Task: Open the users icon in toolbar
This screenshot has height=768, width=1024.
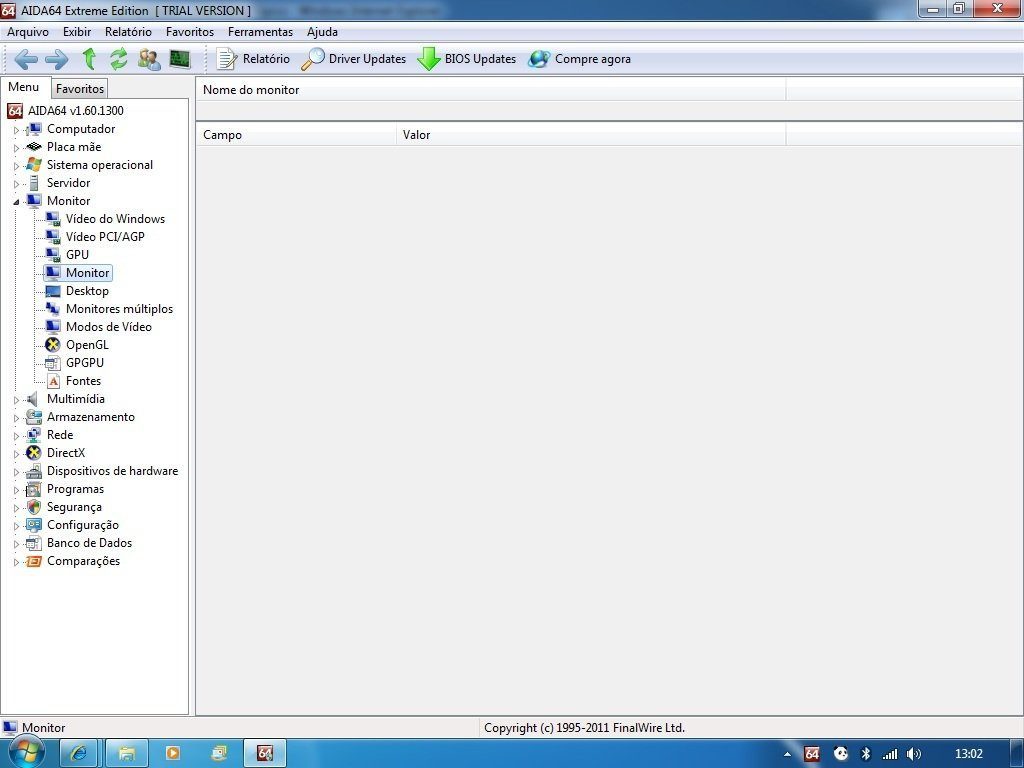Action: [149, 59]
